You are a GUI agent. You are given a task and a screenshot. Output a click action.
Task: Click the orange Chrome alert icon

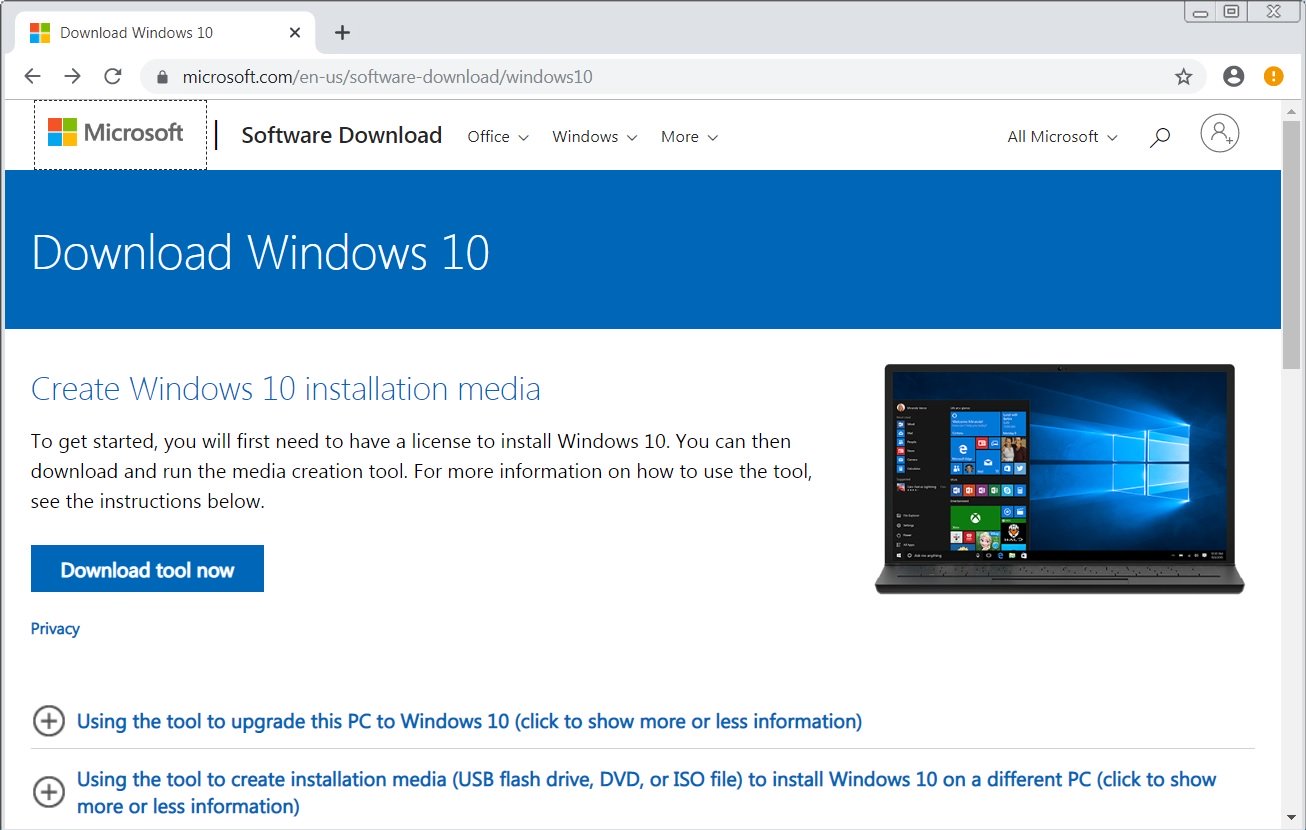click(1273, 76)
